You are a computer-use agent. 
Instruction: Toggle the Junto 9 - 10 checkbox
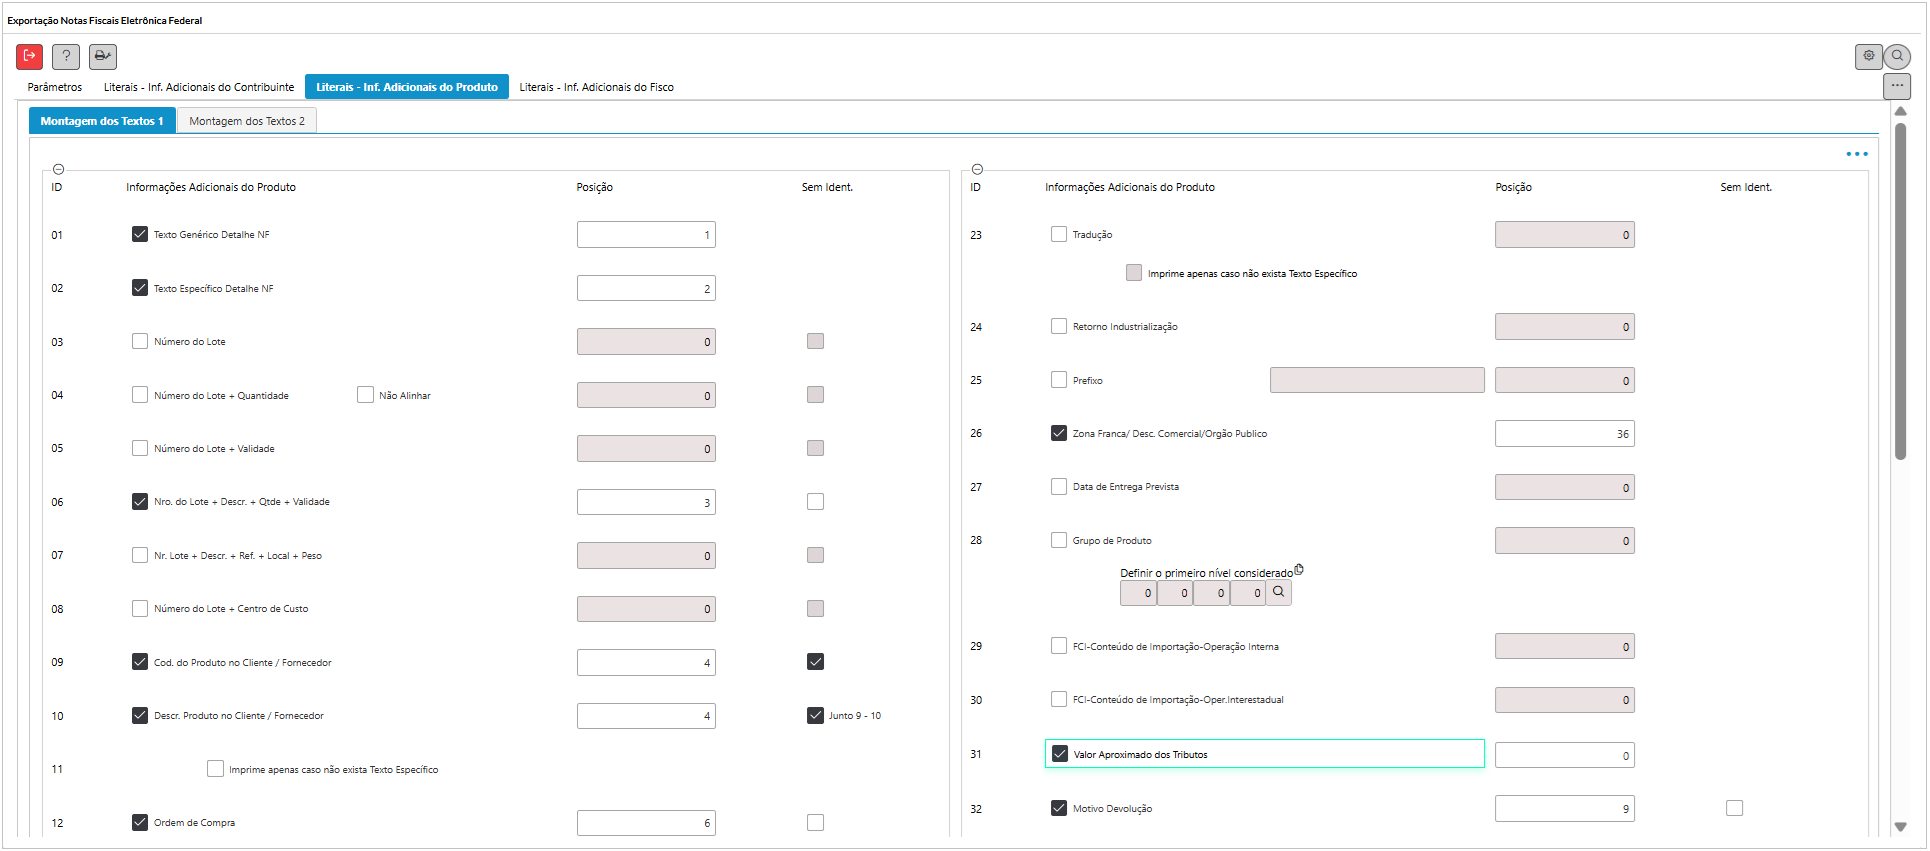point(816,716)
